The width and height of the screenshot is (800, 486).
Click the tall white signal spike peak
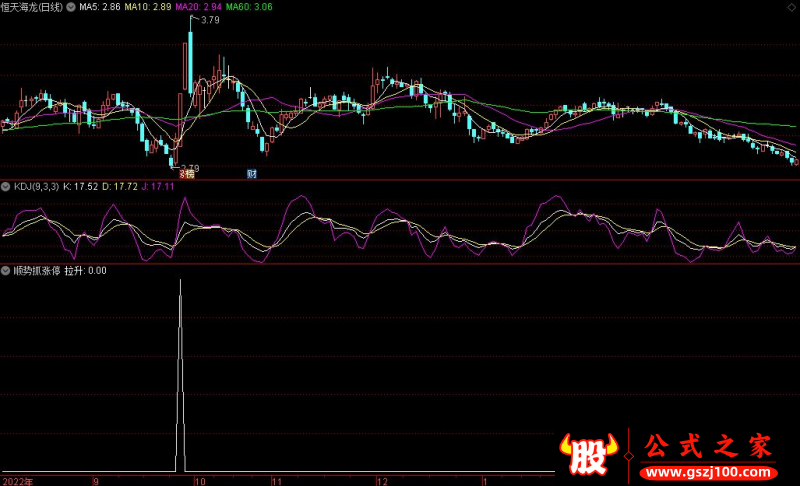pyautogui.click(x=180, y=282)
